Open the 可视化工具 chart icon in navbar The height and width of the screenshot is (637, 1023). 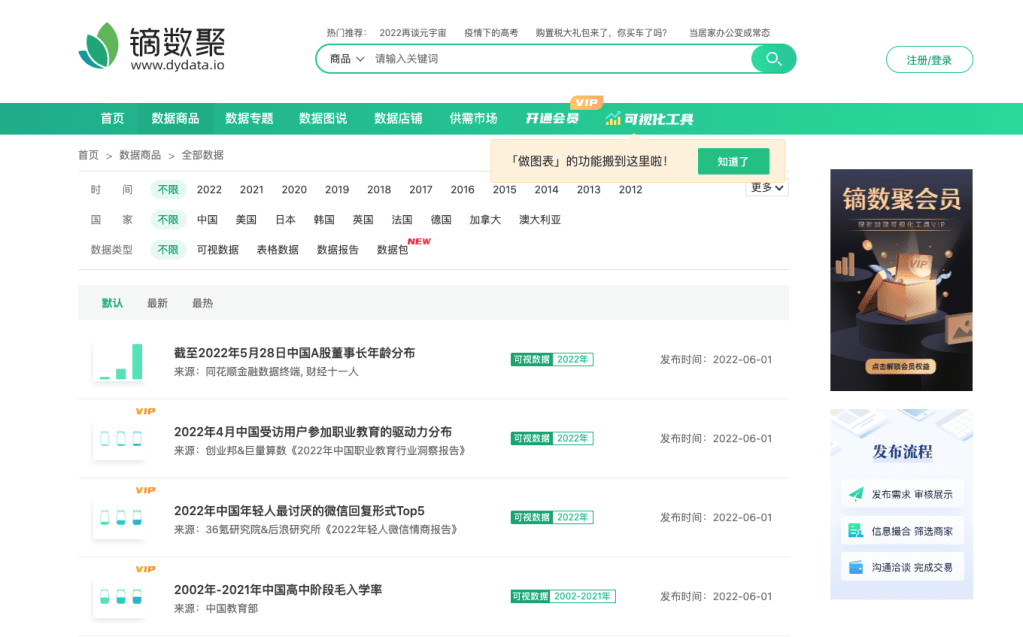pos(612,119)
